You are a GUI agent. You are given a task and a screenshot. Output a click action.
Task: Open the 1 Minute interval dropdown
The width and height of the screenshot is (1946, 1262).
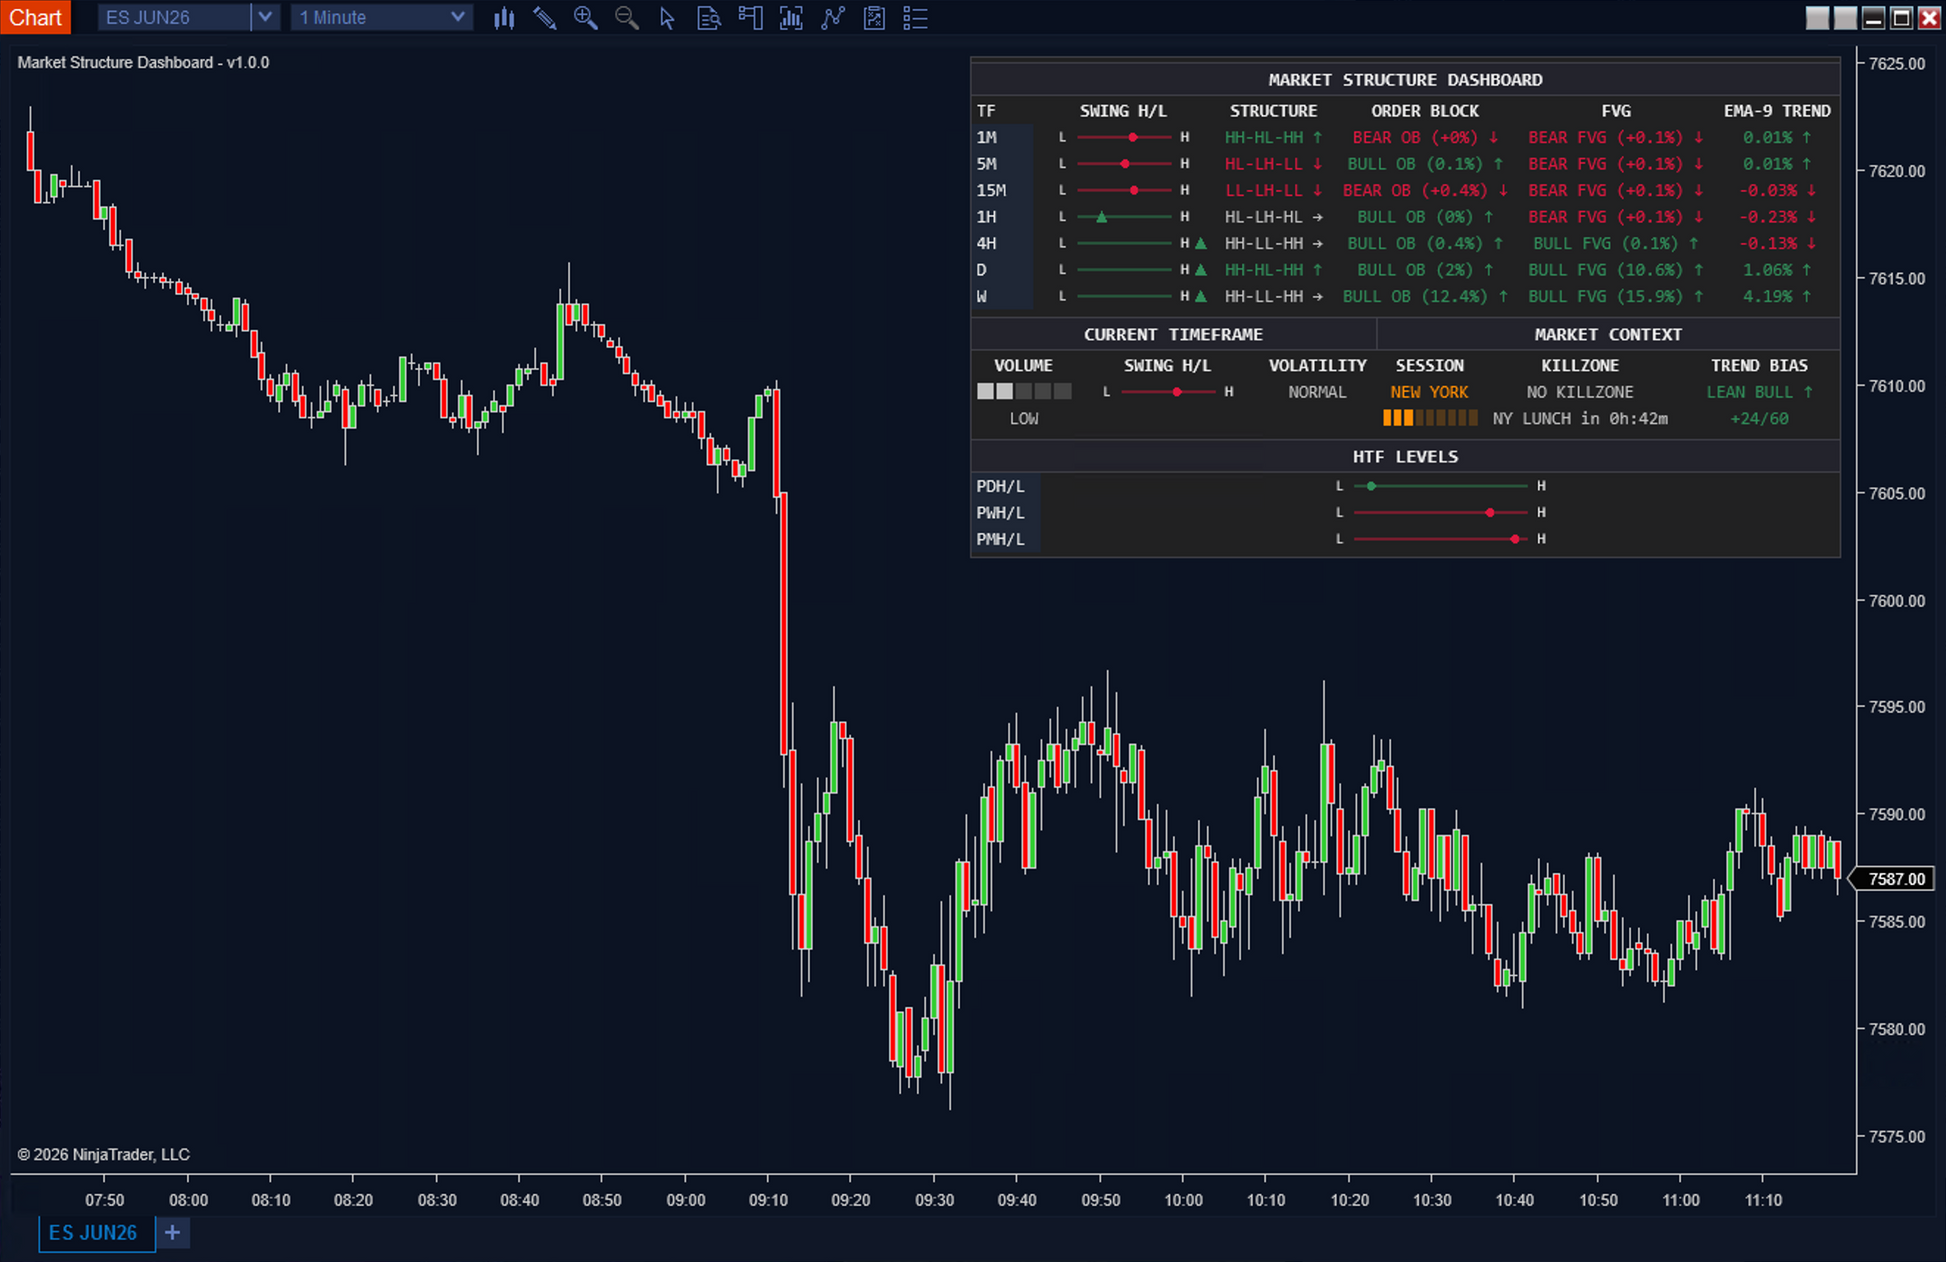[x=380, y=17]
